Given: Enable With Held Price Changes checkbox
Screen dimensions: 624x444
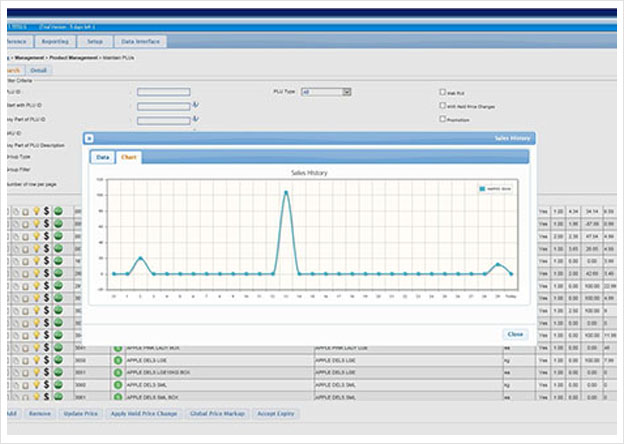Looking at the screenshot, I should (x=443, y=105).
